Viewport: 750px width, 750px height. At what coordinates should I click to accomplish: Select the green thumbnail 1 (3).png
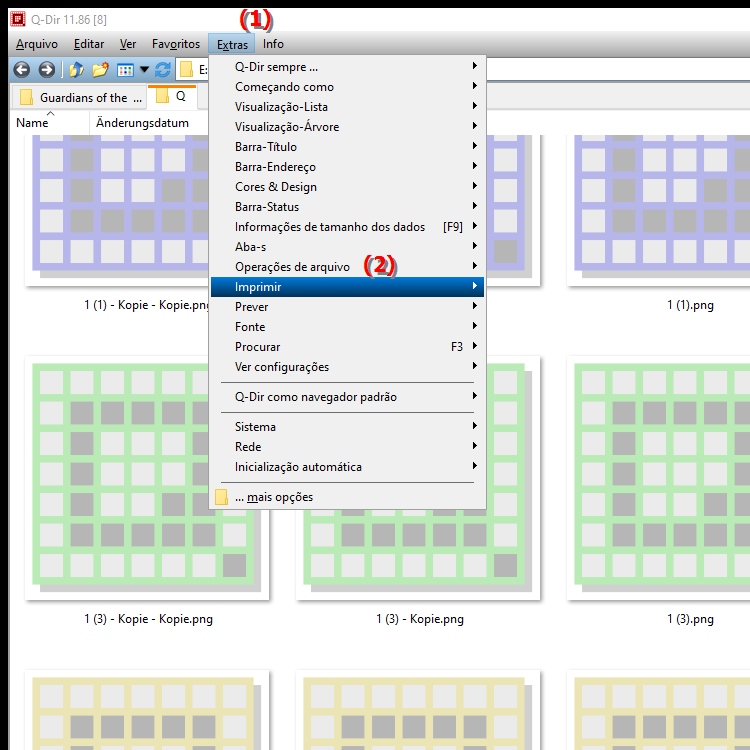[659, 478]
